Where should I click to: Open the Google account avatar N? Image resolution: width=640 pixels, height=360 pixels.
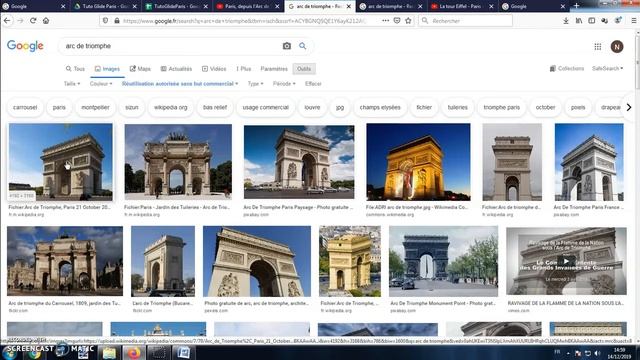point(617,47)
